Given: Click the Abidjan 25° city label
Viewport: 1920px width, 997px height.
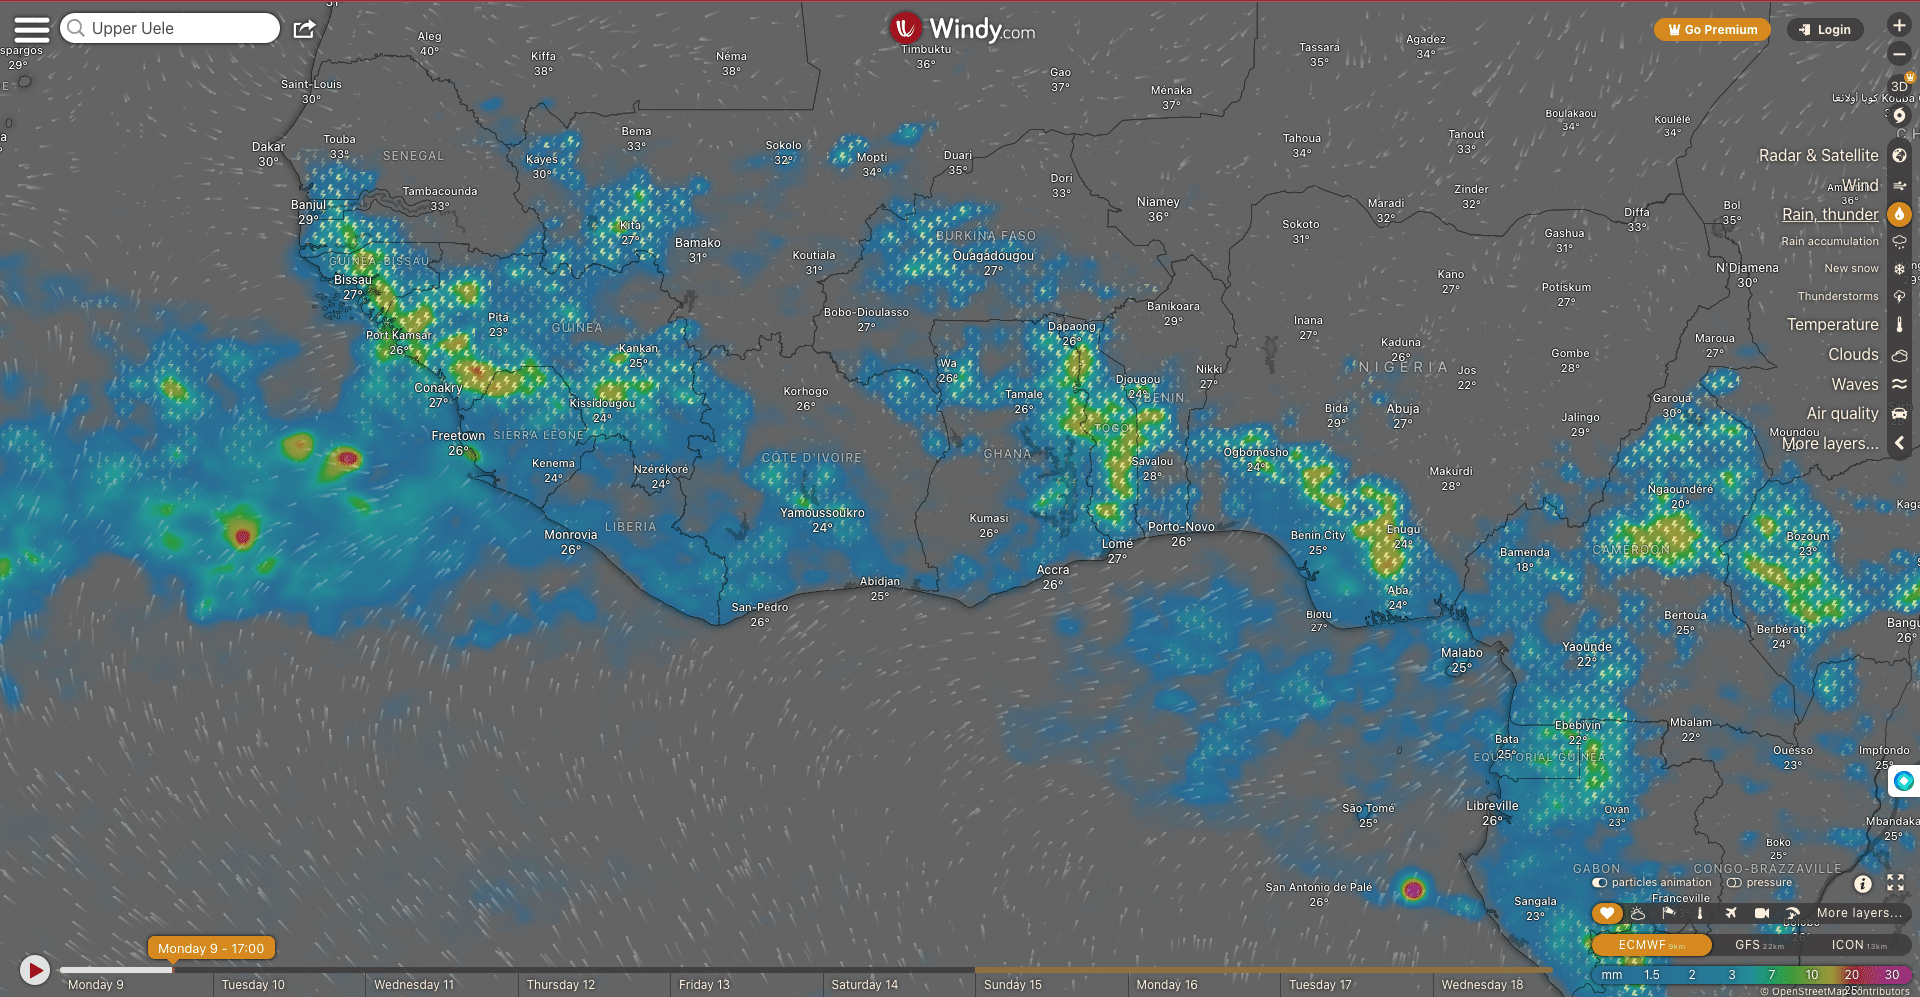Looking at the screenshot, I should [x=879, y=588].
